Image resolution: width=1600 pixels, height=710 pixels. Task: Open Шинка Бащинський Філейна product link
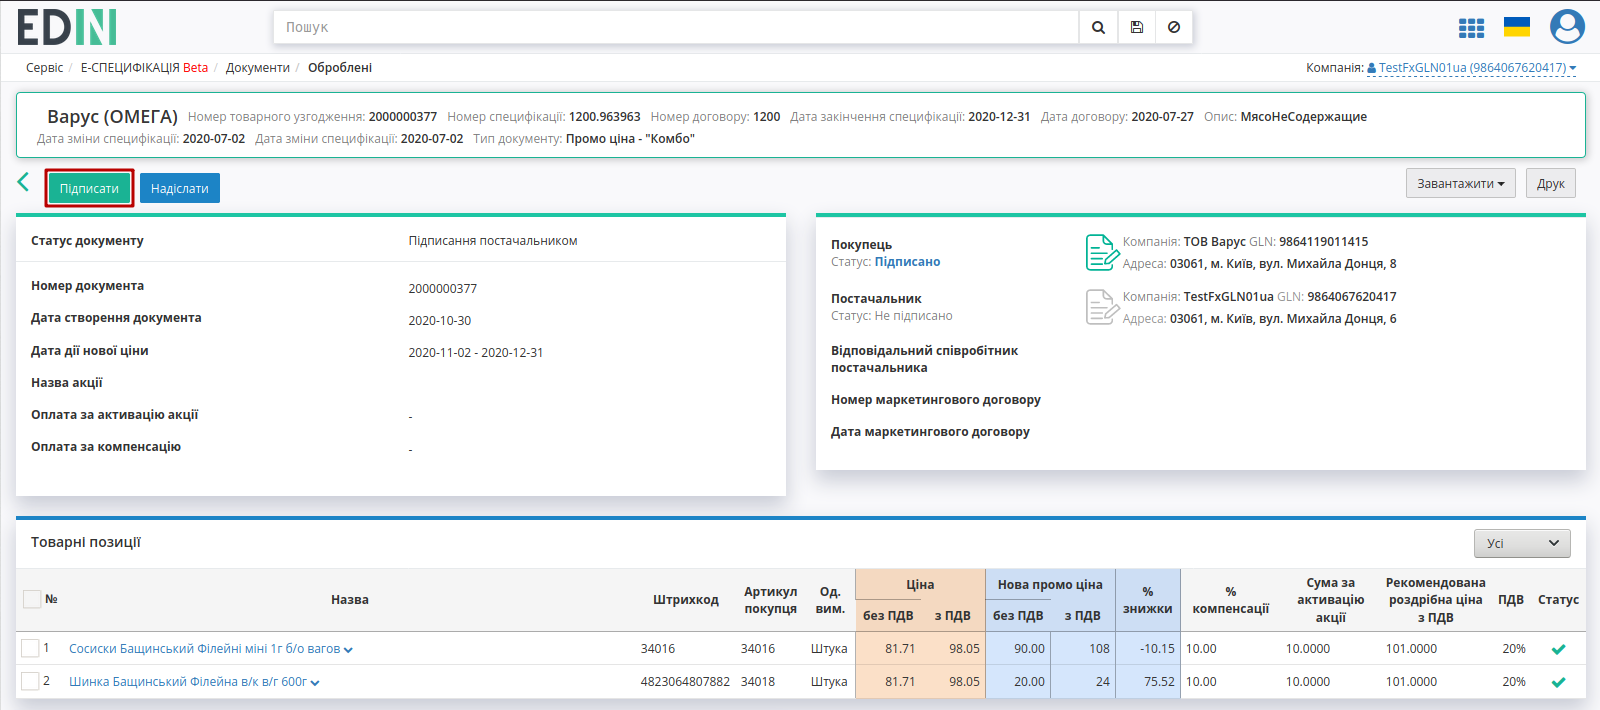[188, 682]
